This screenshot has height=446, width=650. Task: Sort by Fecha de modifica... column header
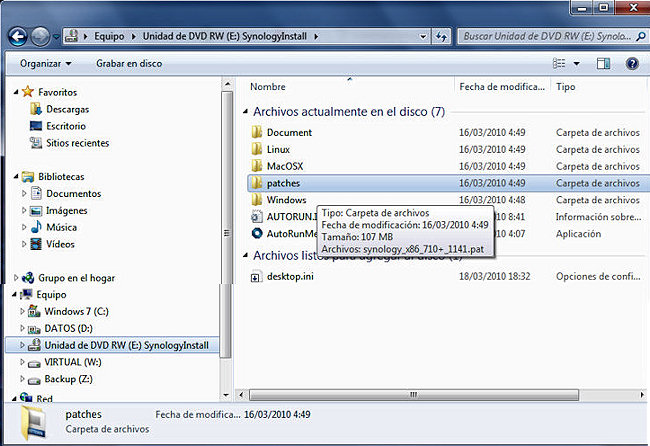coord(502,87)
